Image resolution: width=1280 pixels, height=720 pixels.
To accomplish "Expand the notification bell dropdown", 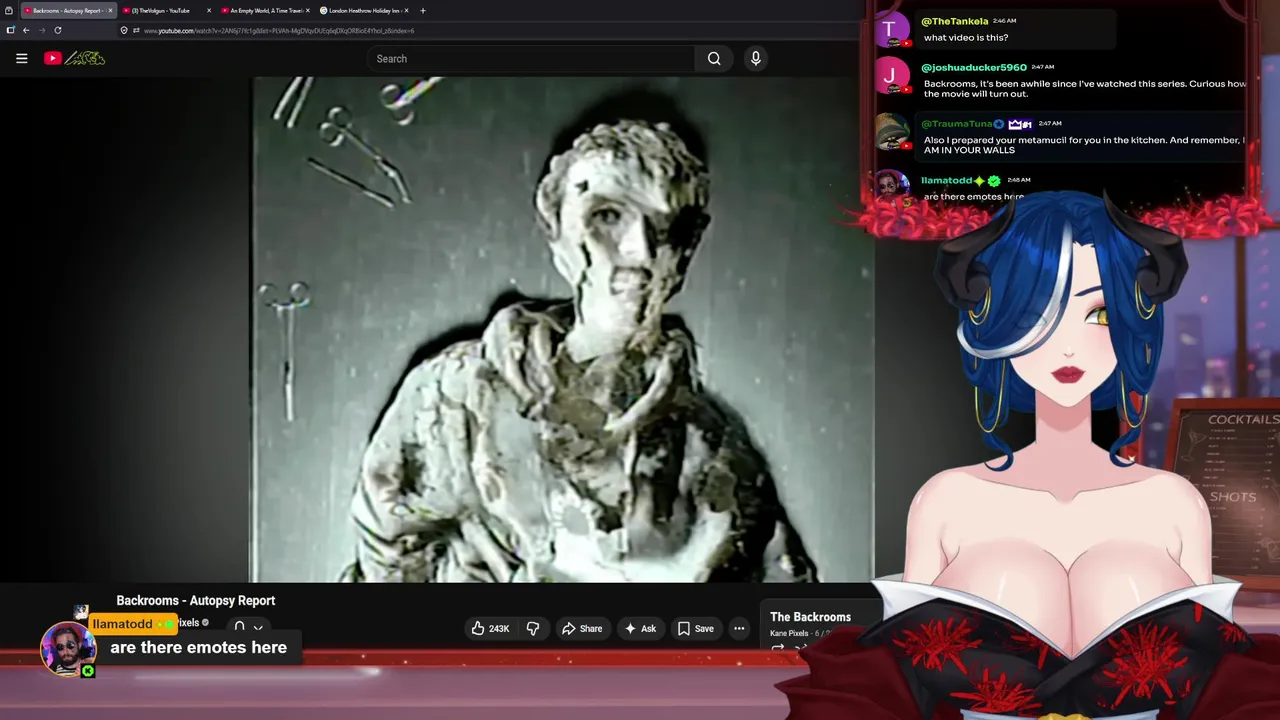I will click(248, 627).
